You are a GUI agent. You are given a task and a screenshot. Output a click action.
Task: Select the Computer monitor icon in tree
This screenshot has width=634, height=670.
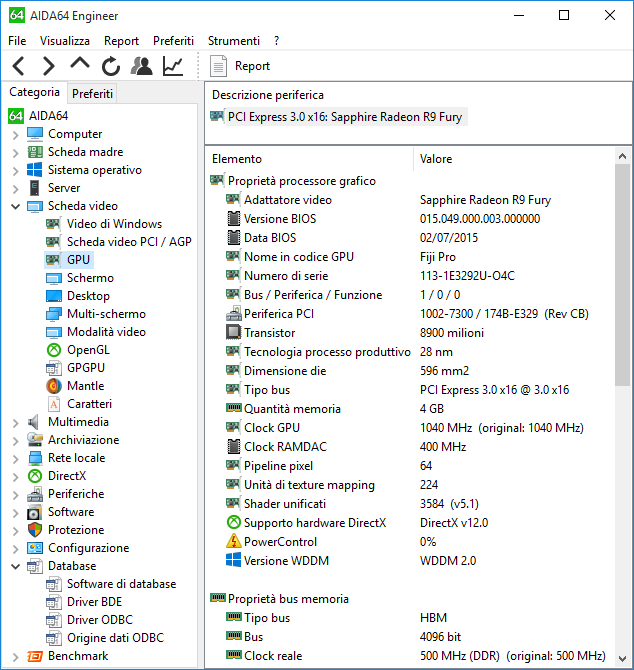tap(35, 134)
